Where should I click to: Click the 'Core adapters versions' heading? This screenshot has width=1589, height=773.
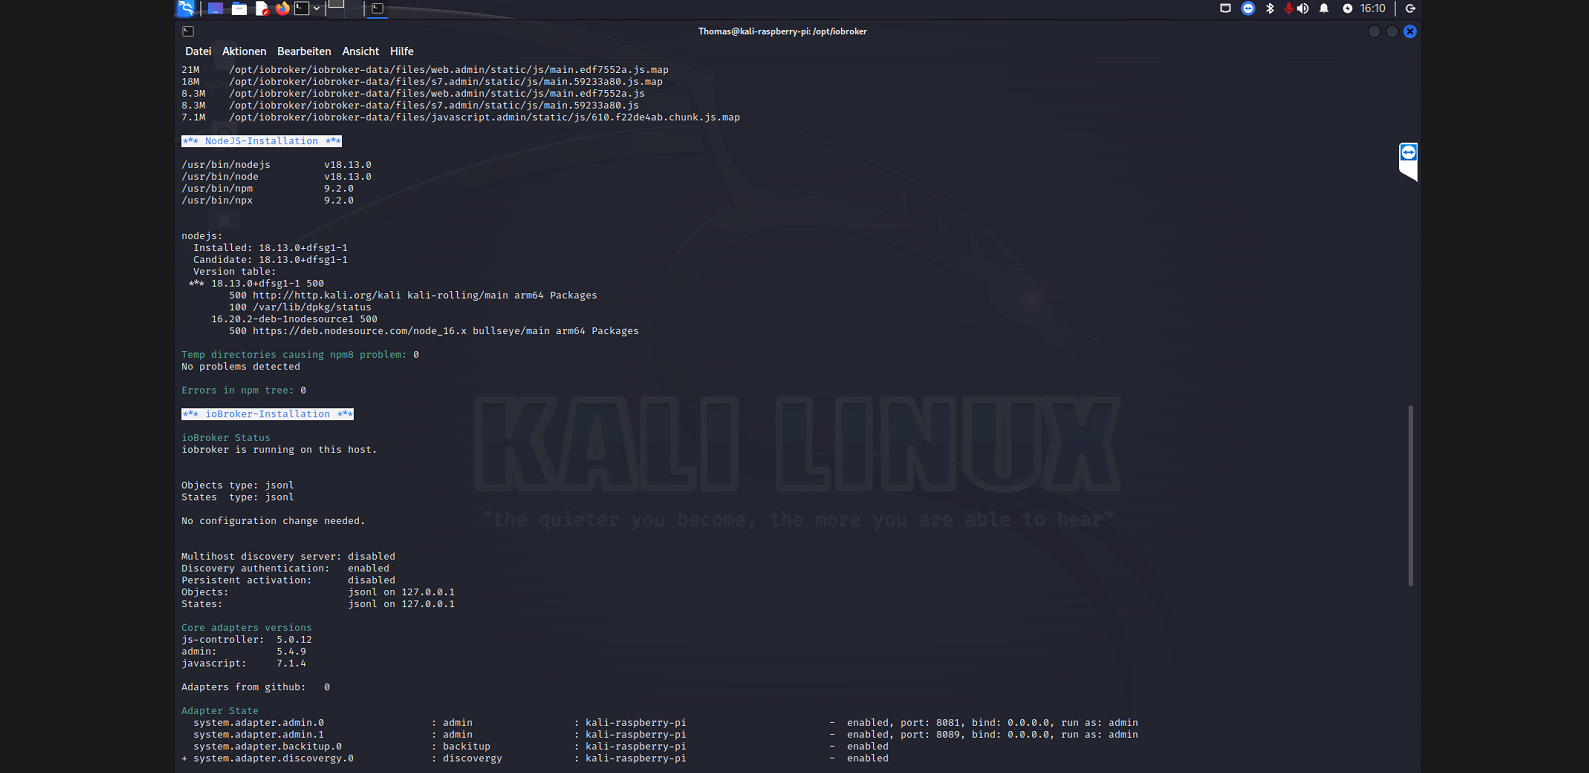point(246,628)
